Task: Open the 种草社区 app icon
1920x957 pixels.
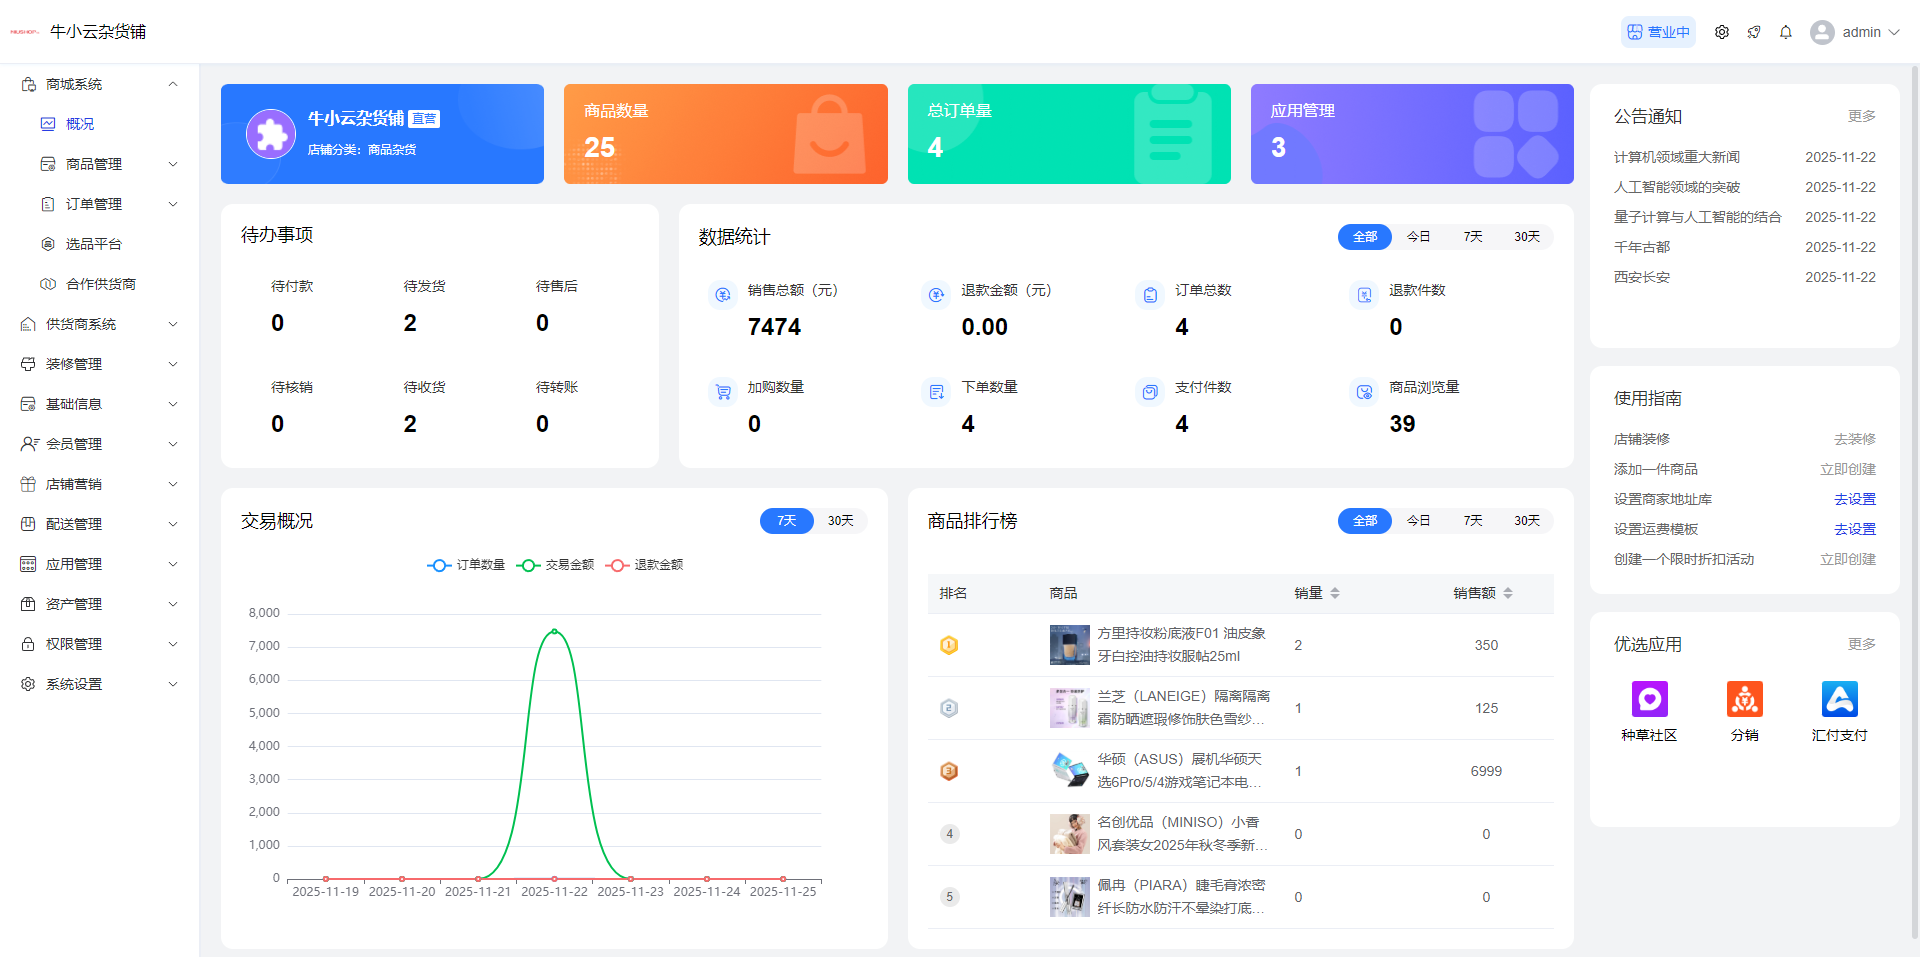Action: click(x=1649, y=699)
